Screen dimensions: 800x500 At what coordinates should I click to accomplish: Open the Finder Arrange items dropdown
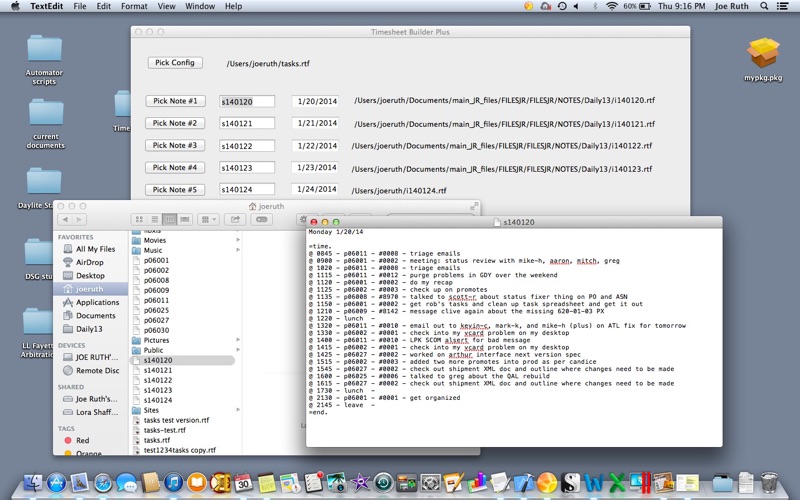(x=208, y=219)
